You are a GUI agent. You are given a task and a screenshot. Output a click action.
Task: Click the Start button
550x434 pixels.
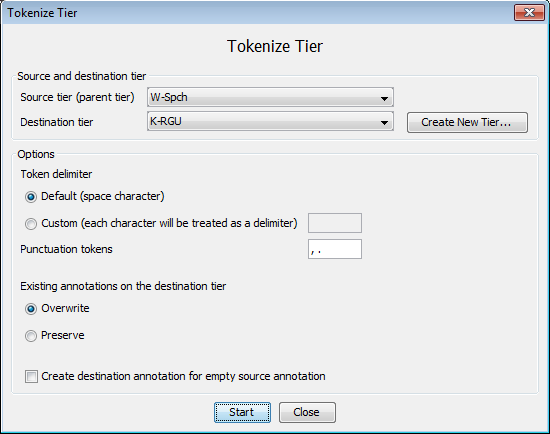242,412
